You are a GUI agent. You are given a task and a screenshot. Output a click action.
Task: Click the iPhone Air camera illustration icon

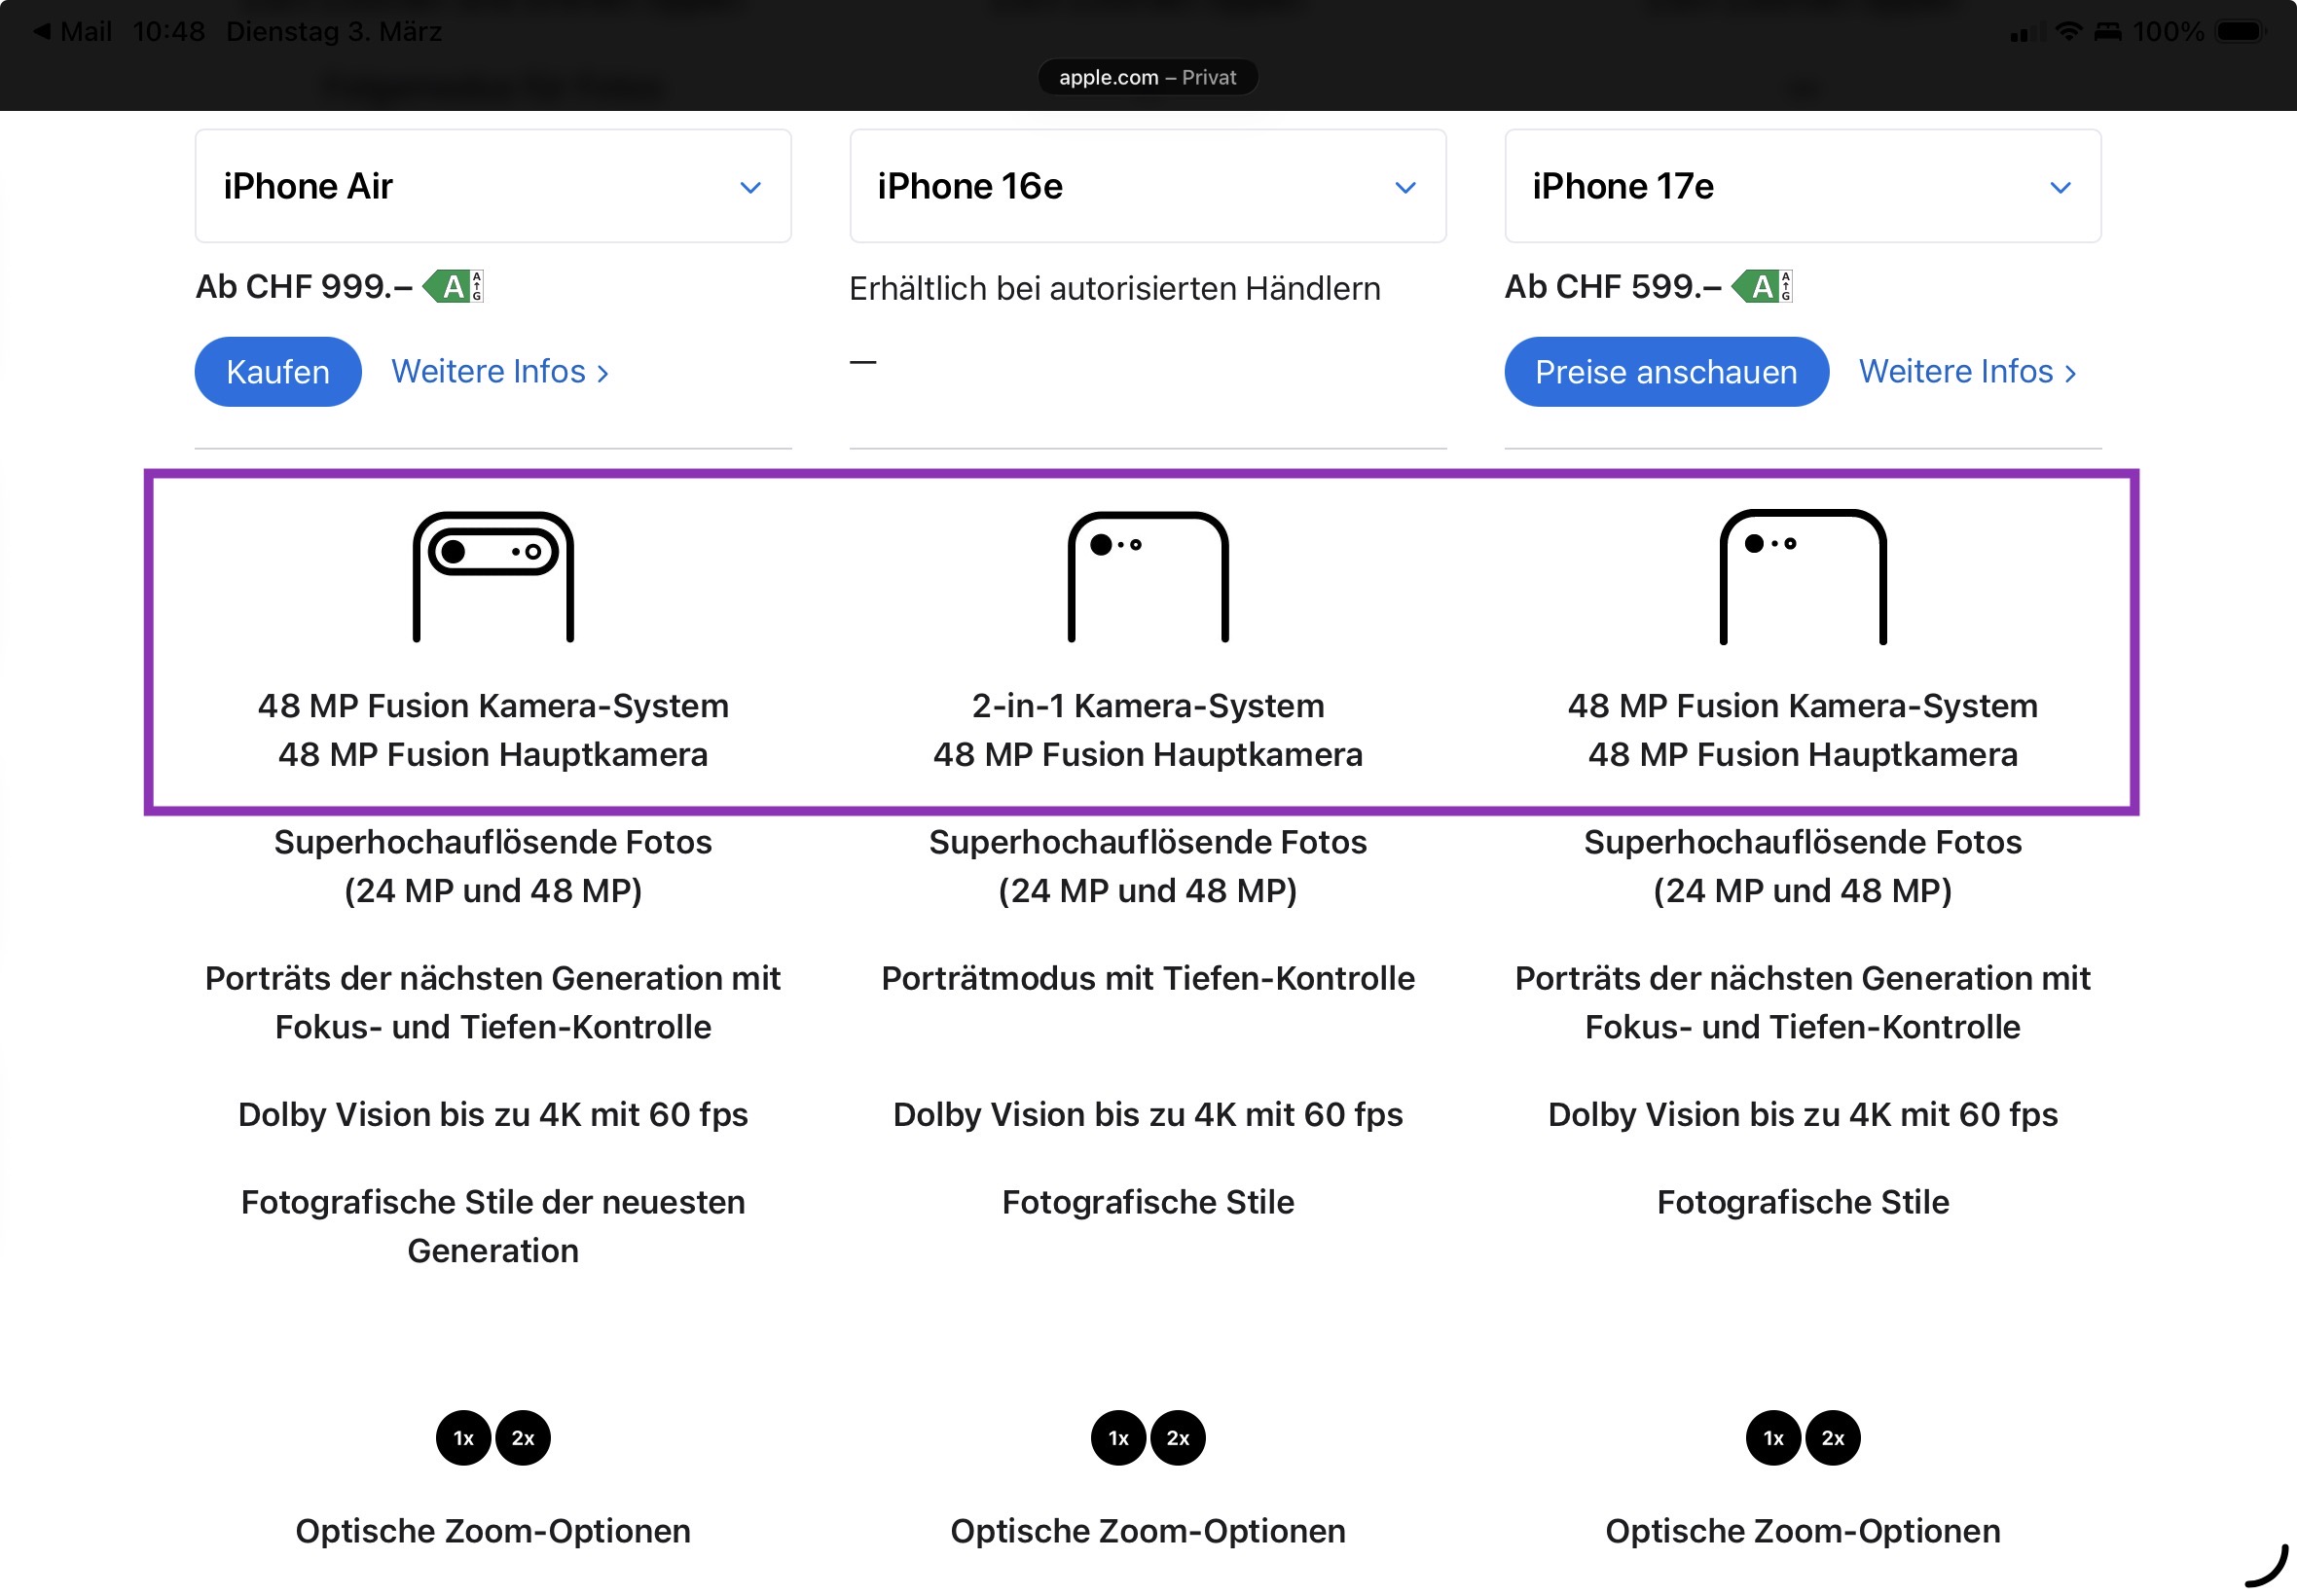[493, 576]
